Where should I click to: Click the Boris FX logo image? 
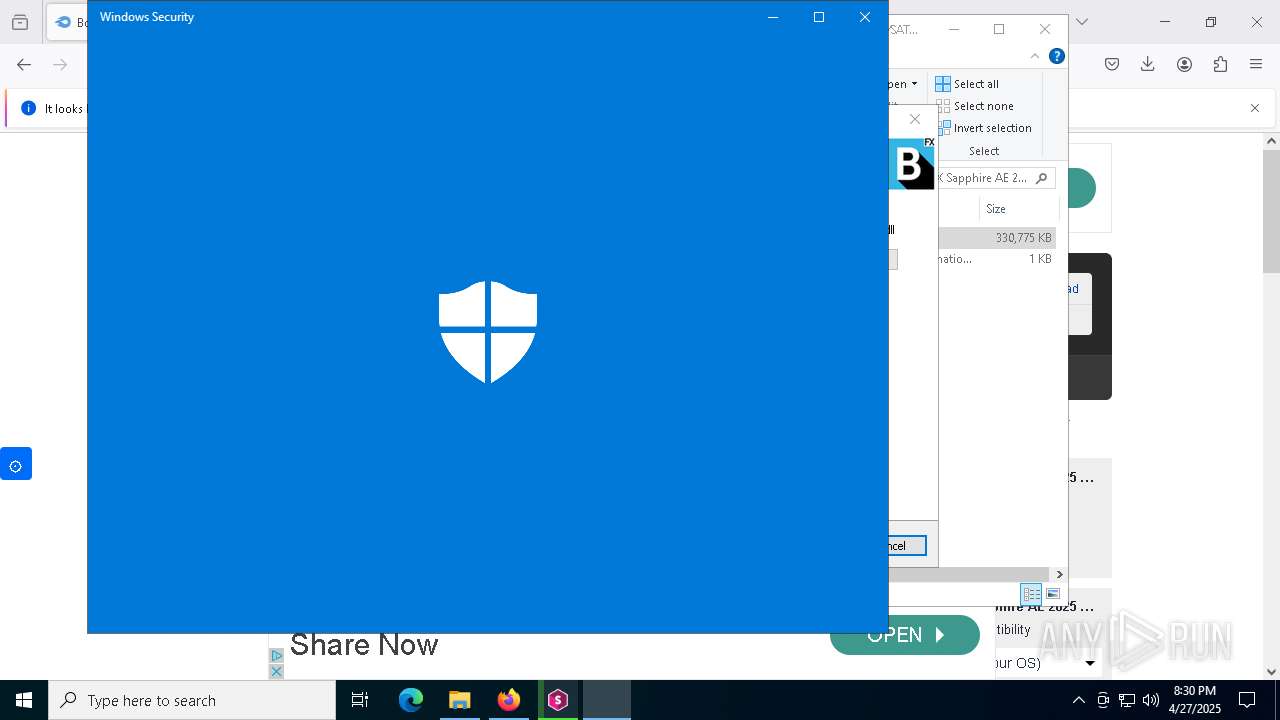912,164
